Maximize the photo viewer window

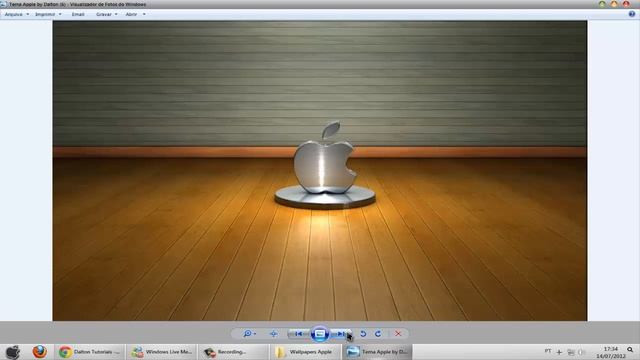pos(614,4)
